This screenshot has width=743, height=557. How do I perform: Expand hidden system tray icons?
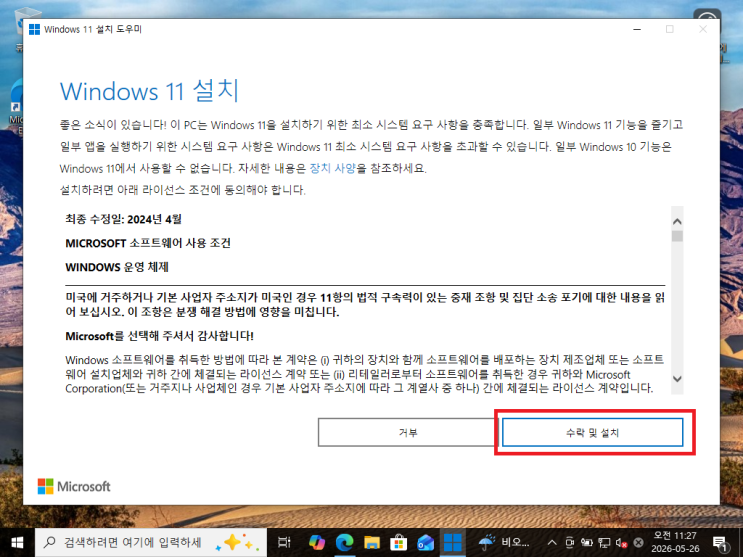(552, 542)
